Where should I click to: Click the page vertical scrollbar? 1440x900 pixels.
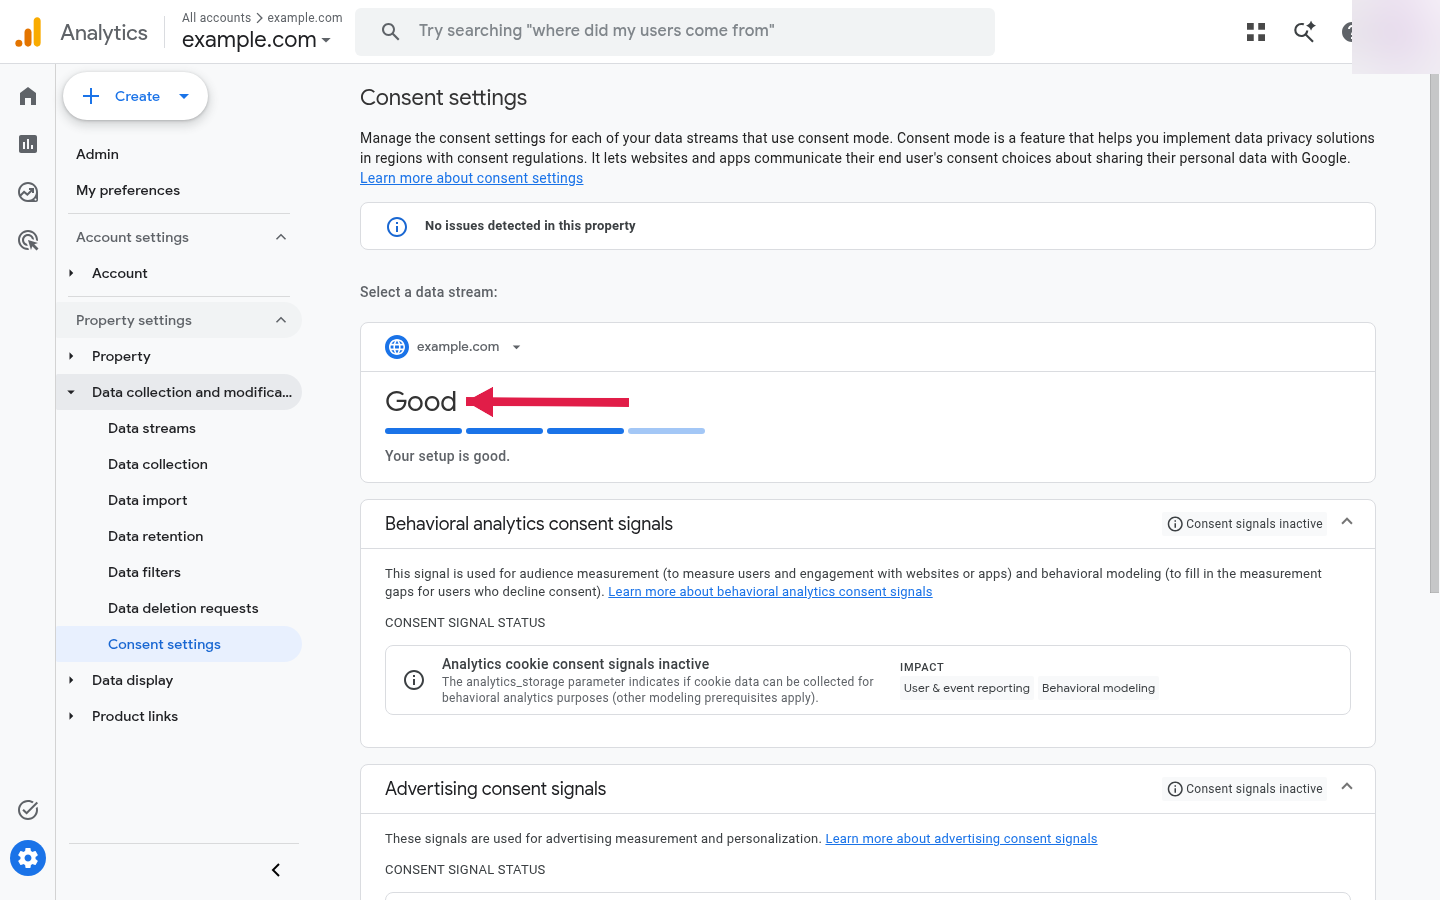[1434, 333]
